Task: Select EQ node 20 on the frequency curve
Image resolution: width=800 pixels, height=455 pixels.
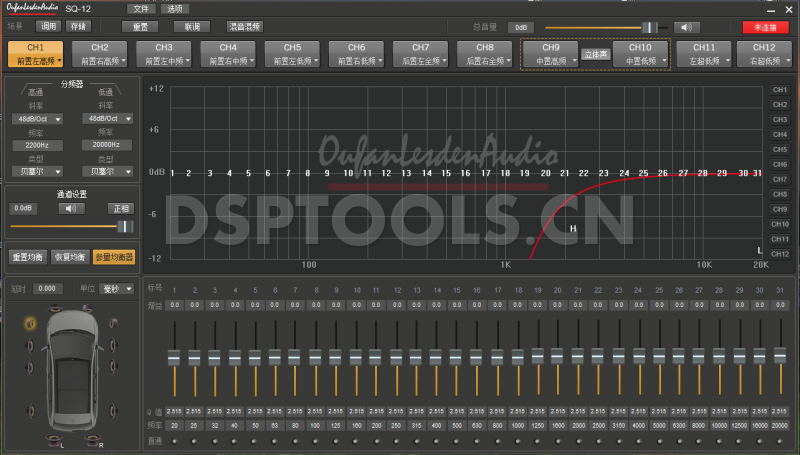Action: pyautogui.click(x=545, y=173)
